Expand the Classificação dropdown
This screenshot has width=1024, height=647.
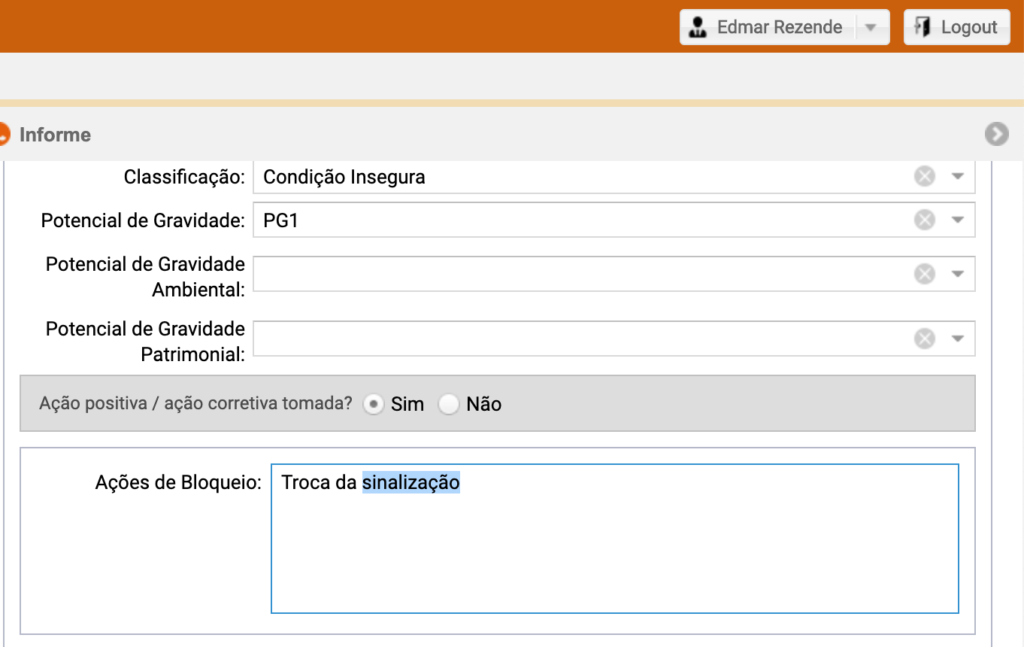pos(957,176)
